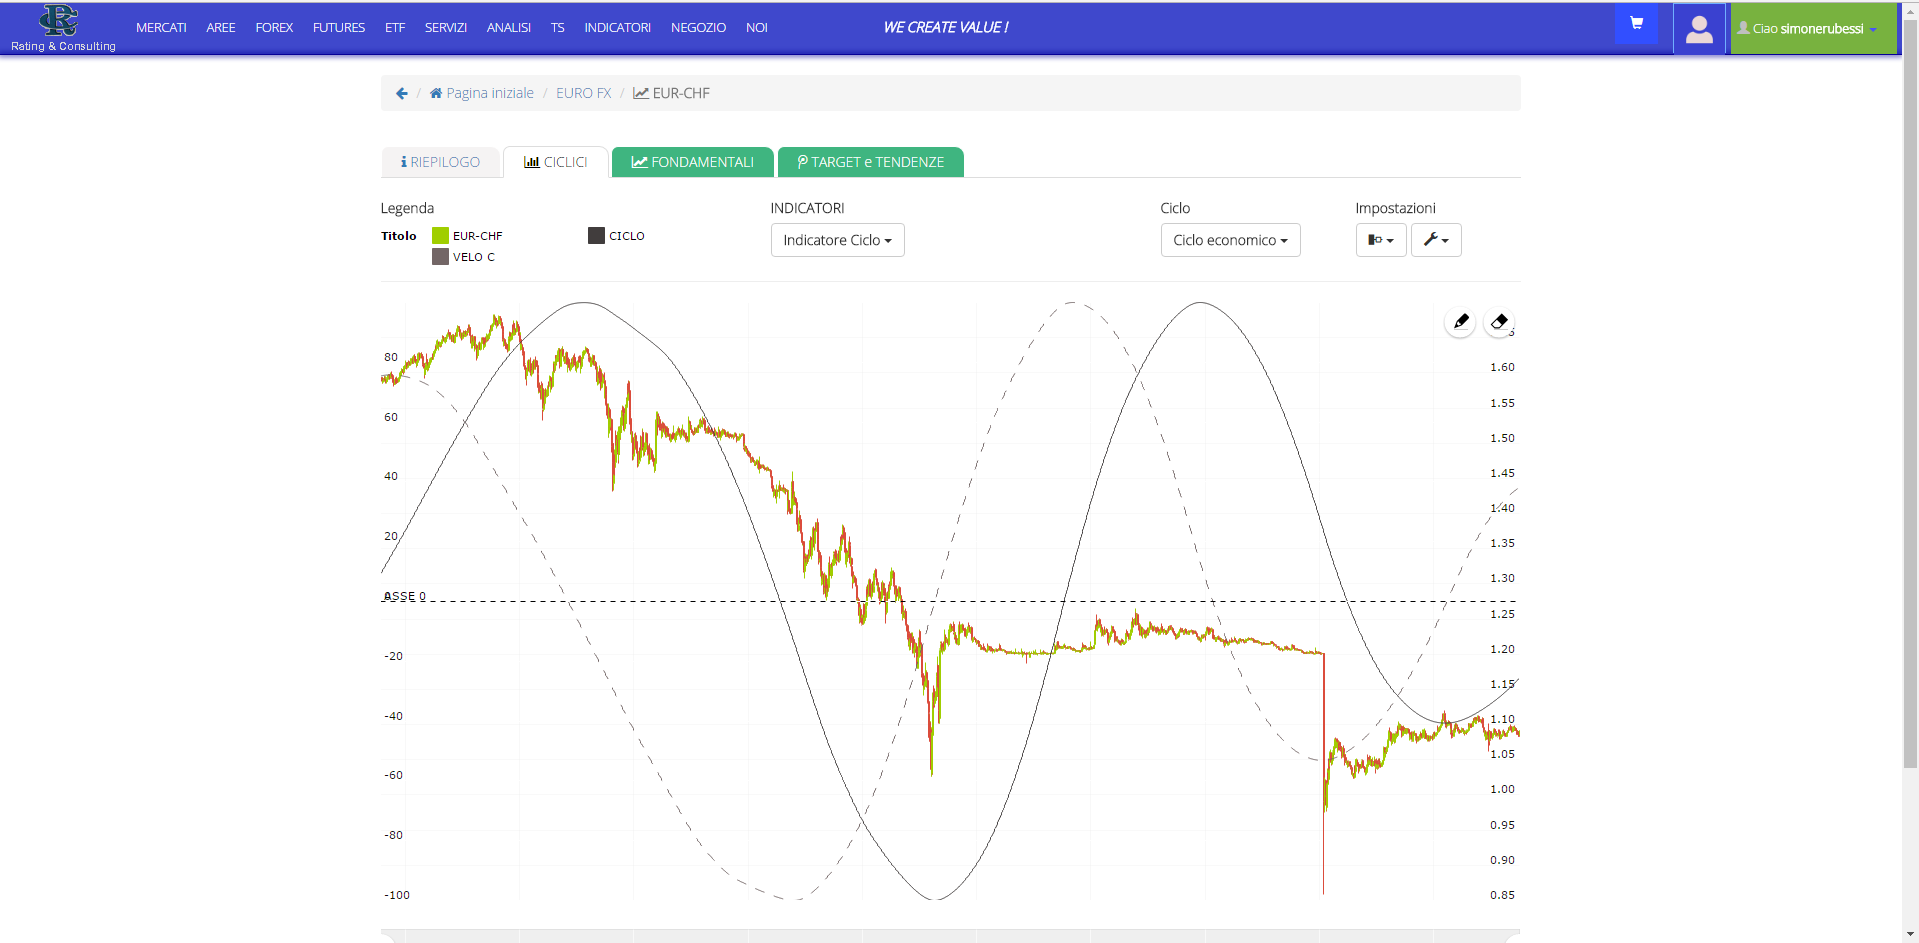Switch to the TARGET e TENDENZE tab

point(870,162)
